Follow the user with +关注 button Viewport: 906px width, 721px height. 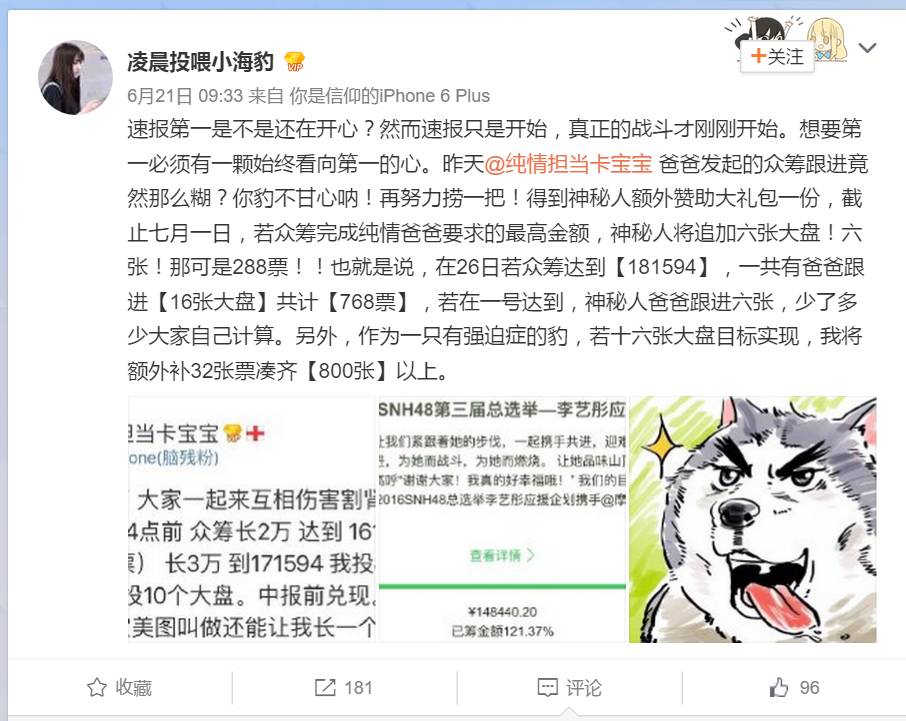pos(777,57)
